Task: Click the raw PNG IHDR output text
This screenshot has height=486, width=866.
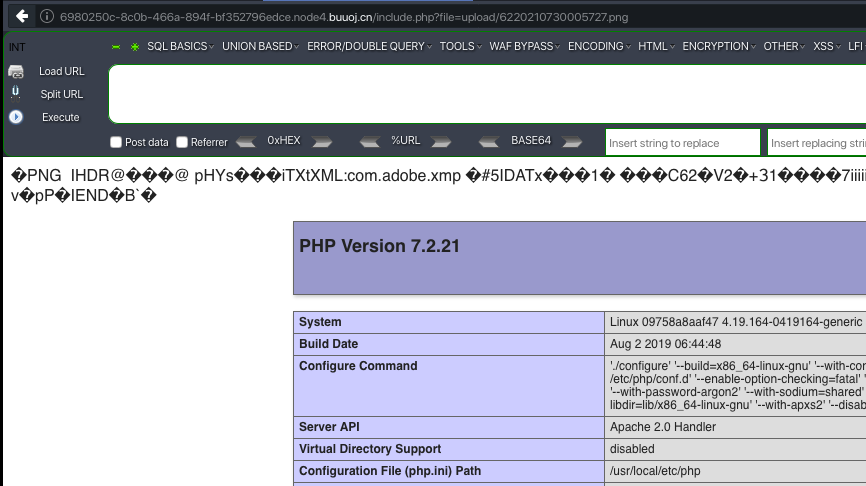Action: pos(438,185)
